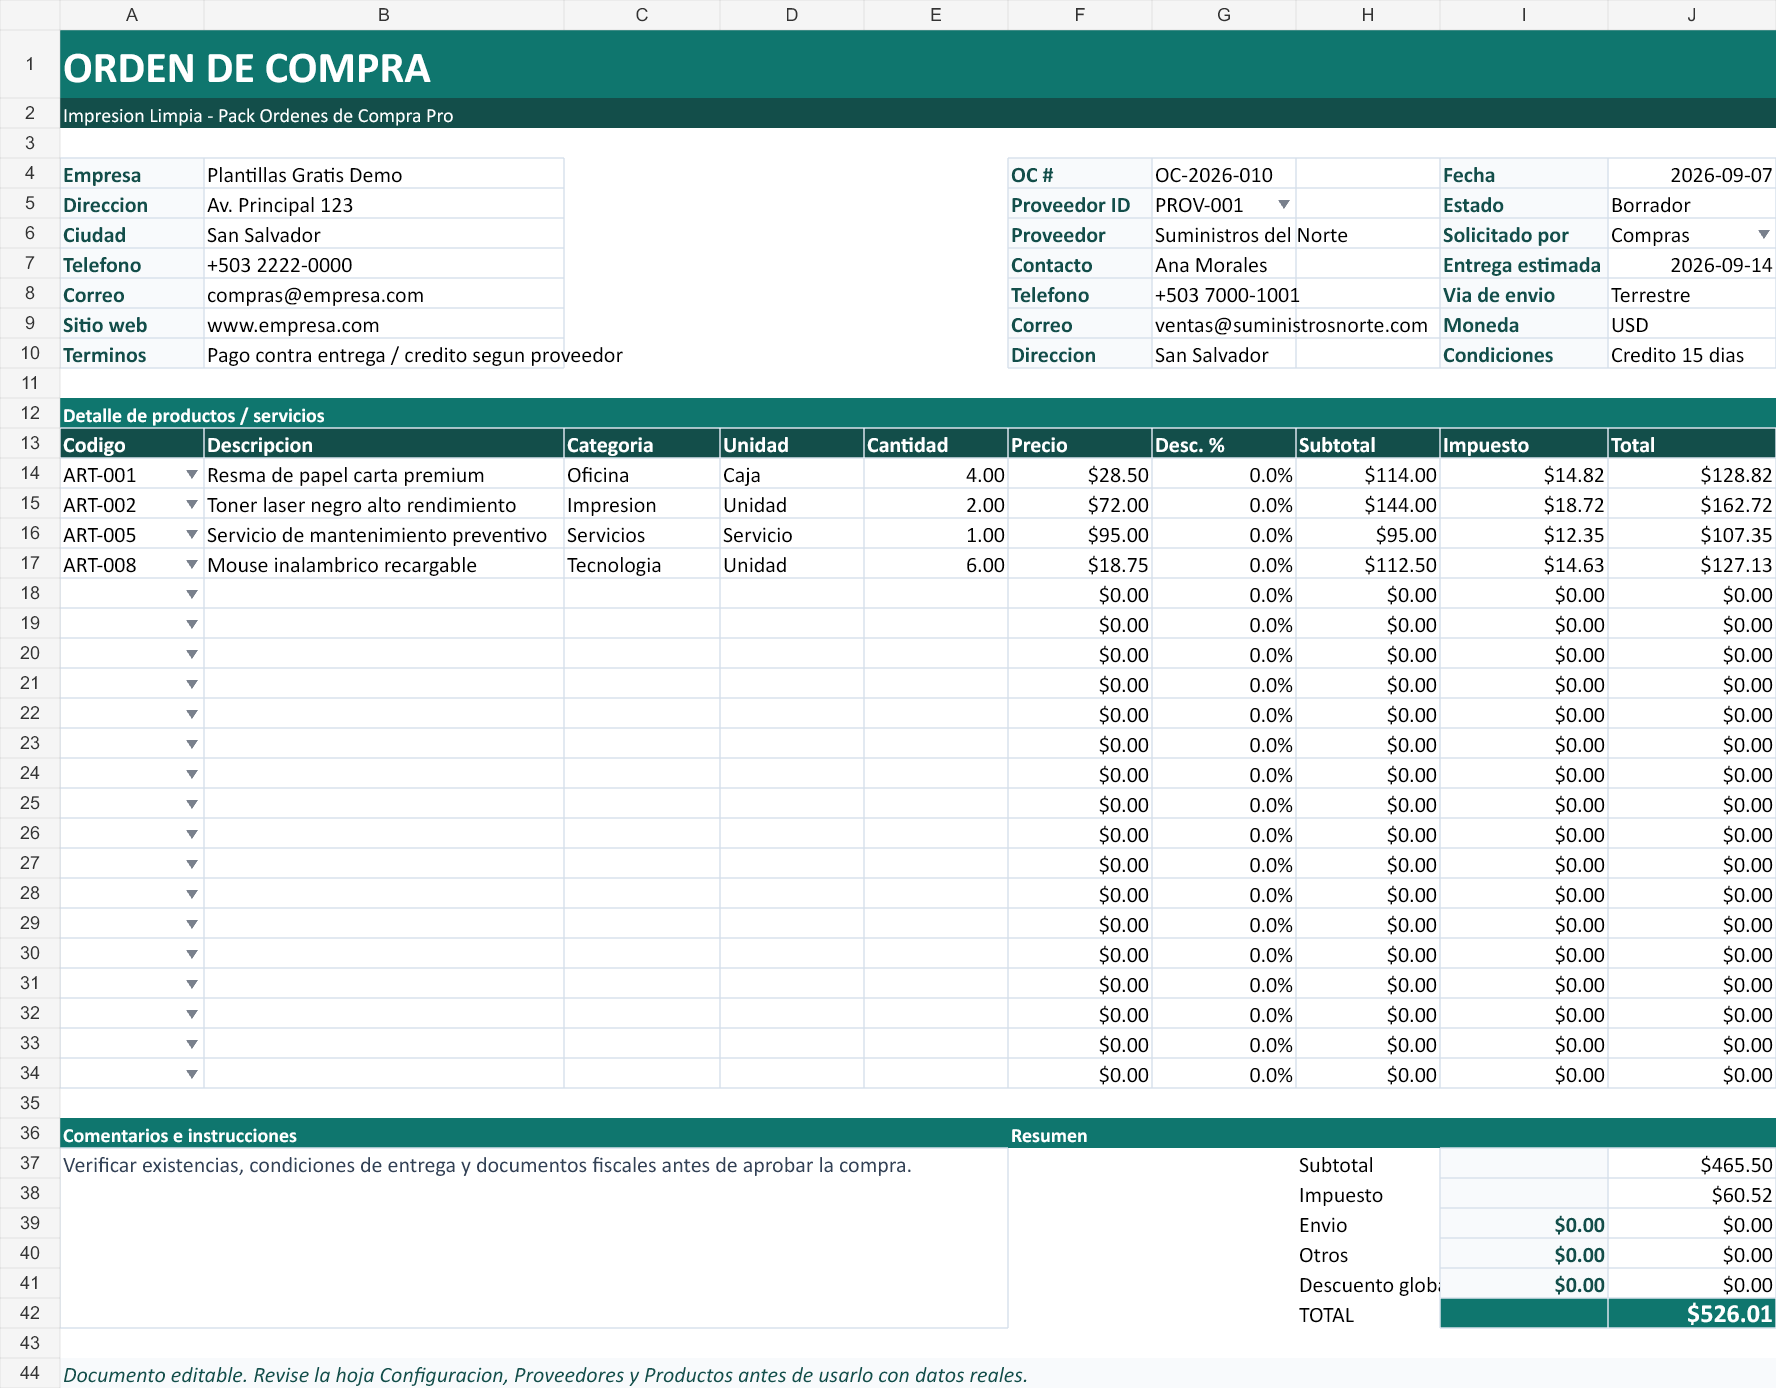Open the ART-008 code dropdown arrow
This screenshot has width=1776, height=1388.
click(191, 565)
